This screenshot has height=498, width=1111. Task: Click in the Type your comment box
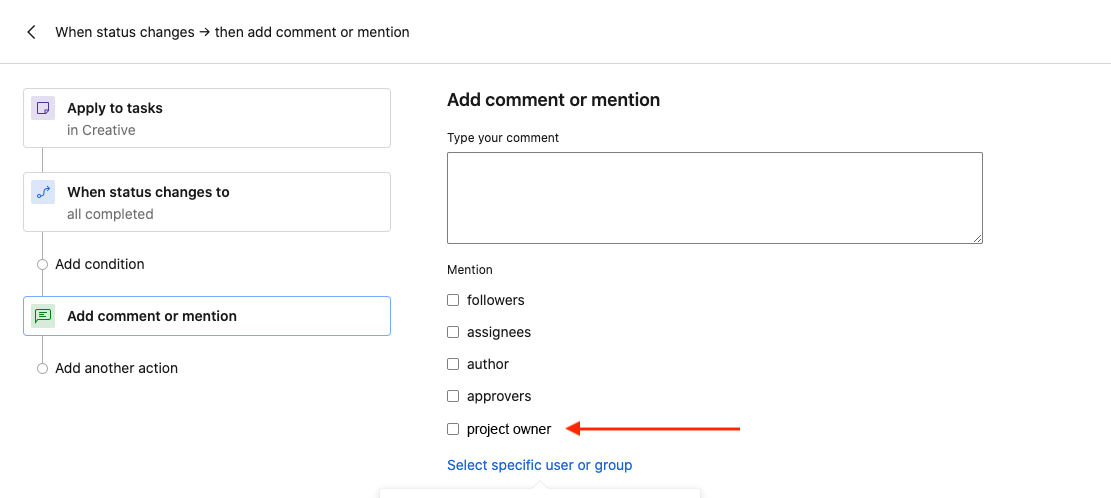pos(714,197)
